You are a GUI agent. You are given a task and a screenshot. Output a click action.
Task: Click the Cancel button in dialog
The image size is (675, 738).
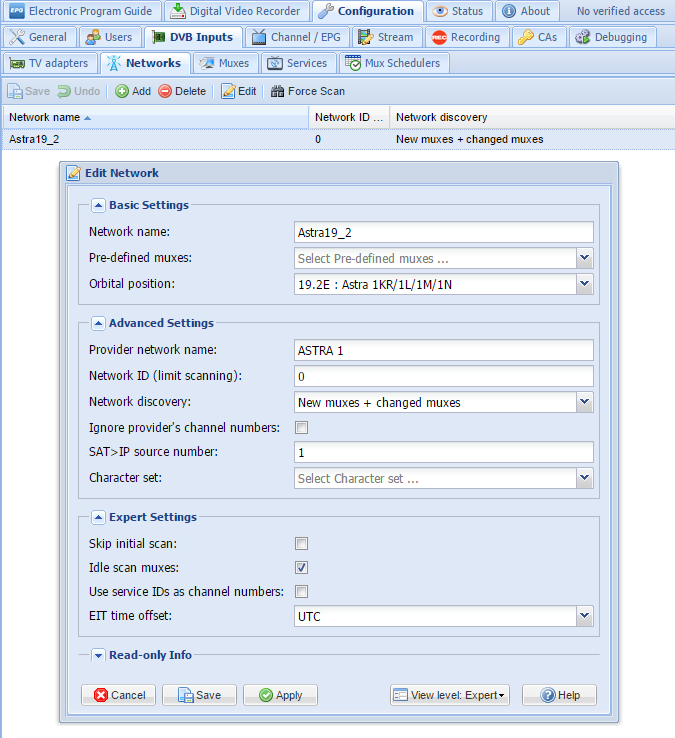click(119, 695)
